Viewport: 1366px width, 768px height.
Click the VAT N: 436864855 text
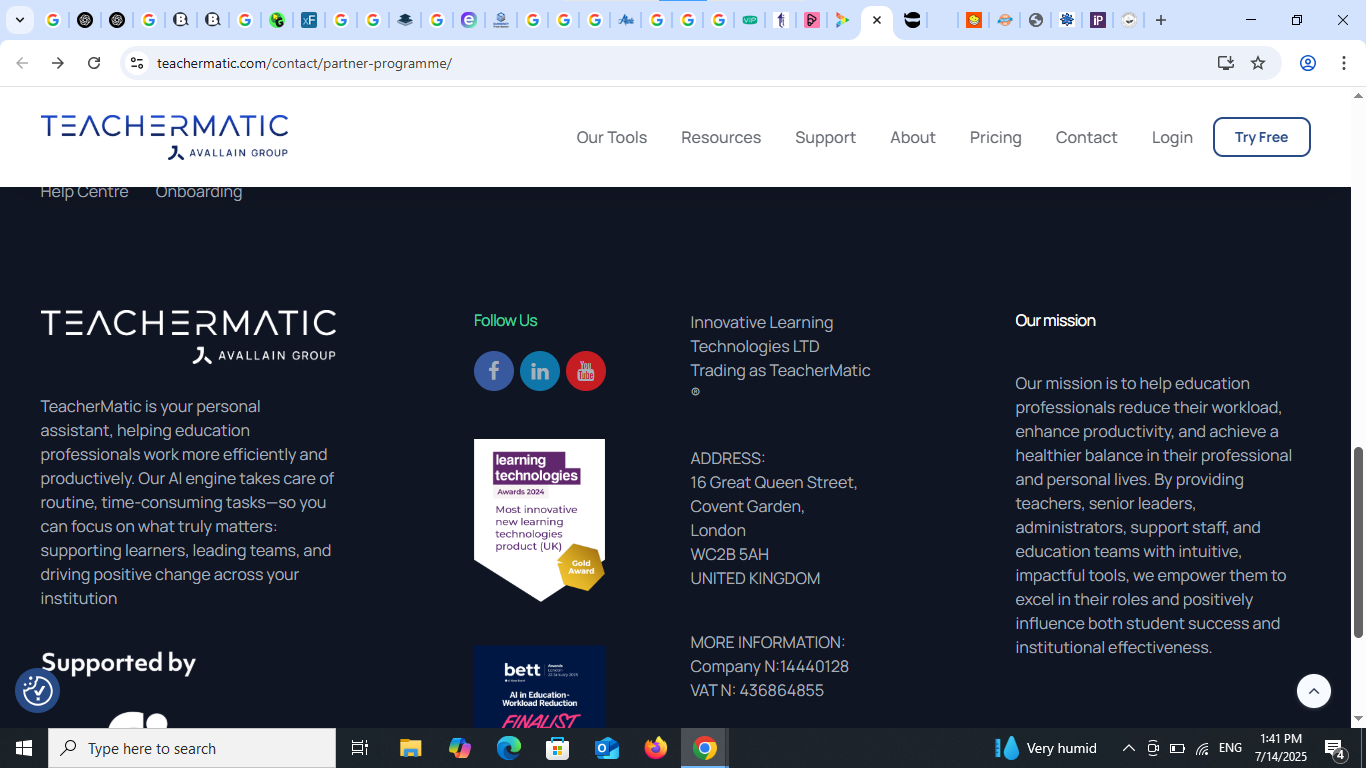click(757, 690)
